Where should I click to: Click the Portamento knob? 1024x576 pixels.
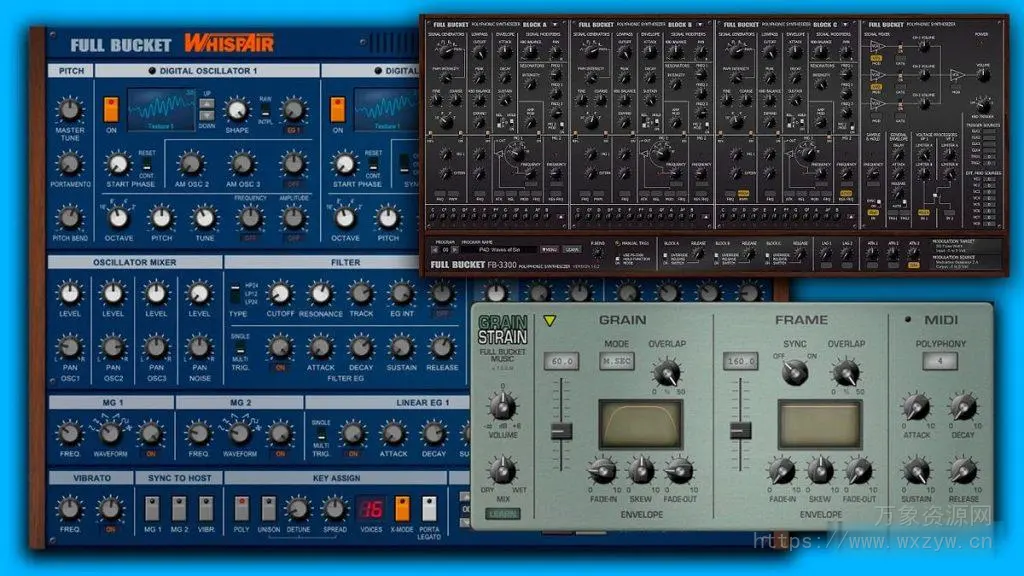(x=69, y=163)
